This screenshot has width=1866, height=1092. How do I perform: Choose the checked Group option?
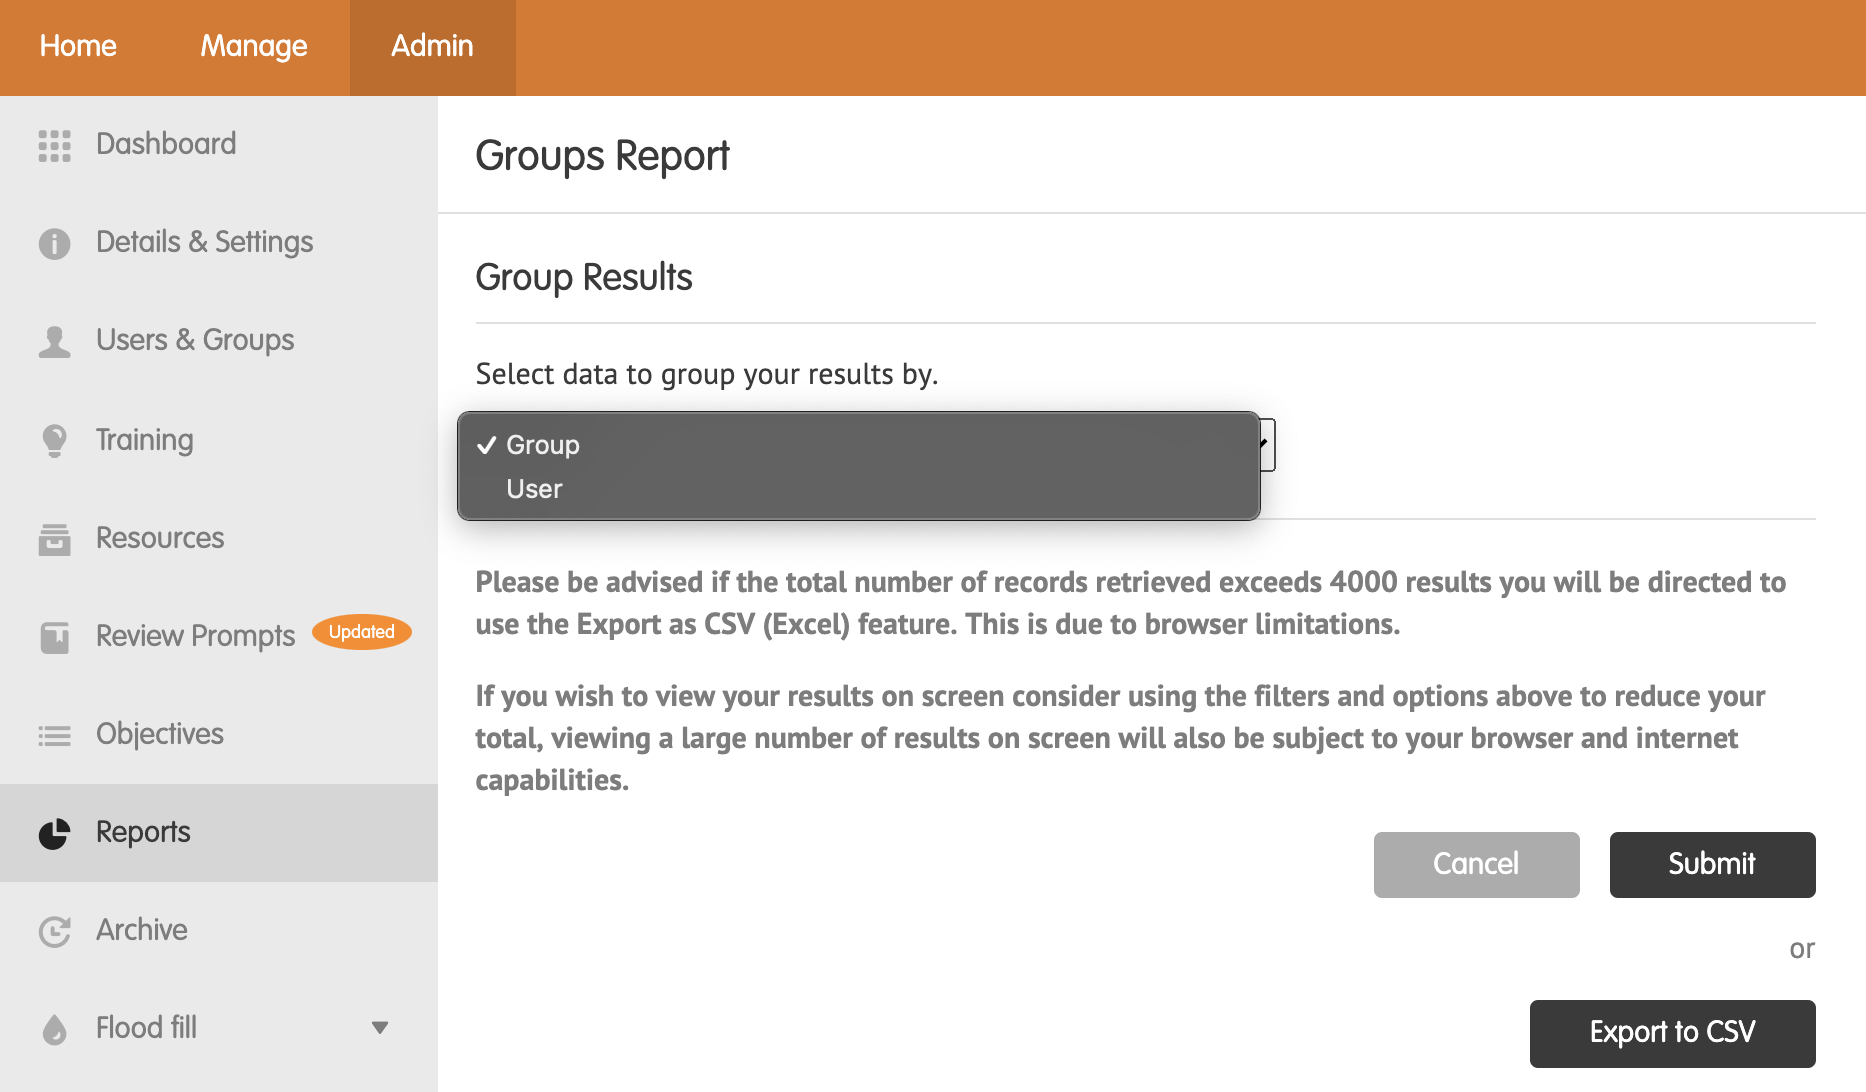click(x=542, y=445)
